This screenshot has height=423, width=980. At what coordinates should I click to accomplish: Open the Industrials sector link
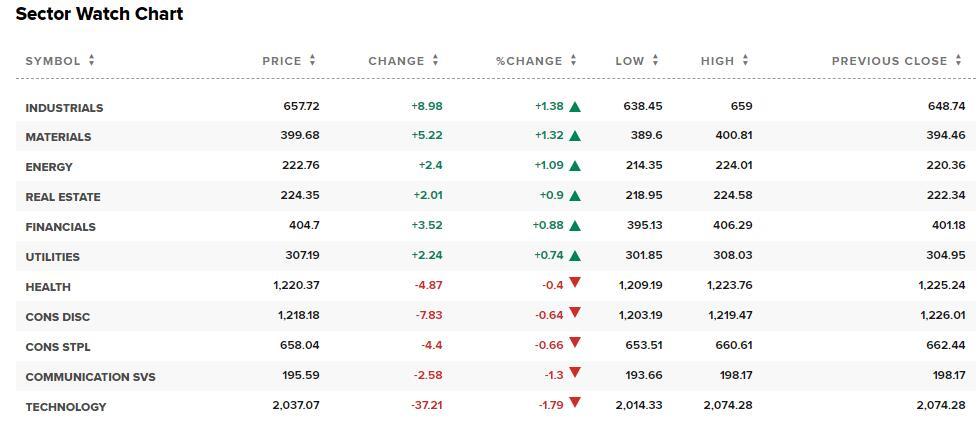click(64, 108)
